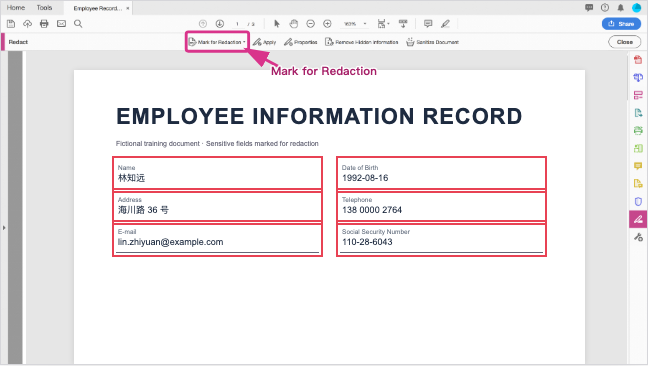Click the Help question mark icon
Viewport: 648px width, 366px height.
click(605, 8)
